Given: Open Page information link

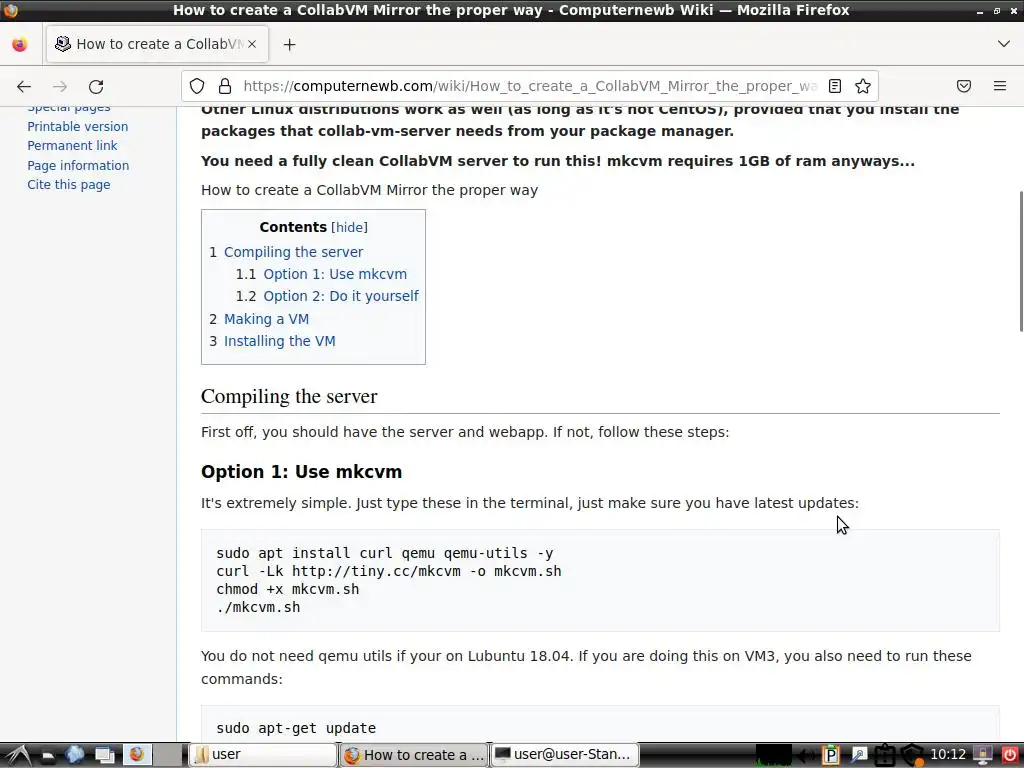Looking at the screenshot, I should pos(78,165).
